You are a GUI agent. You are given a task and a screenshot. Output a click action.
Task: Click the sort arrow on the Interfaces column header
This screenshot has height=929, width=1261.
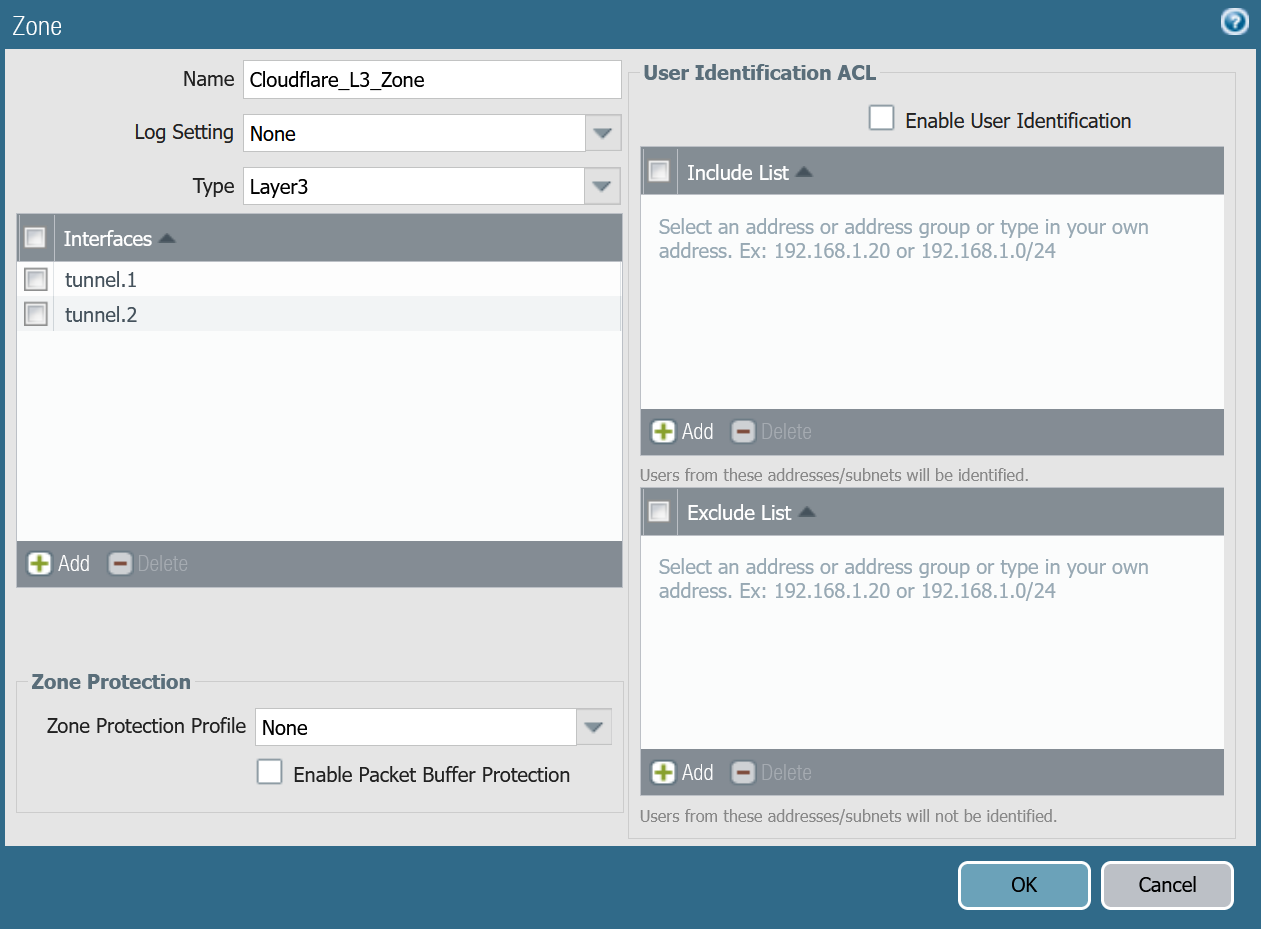167,239
